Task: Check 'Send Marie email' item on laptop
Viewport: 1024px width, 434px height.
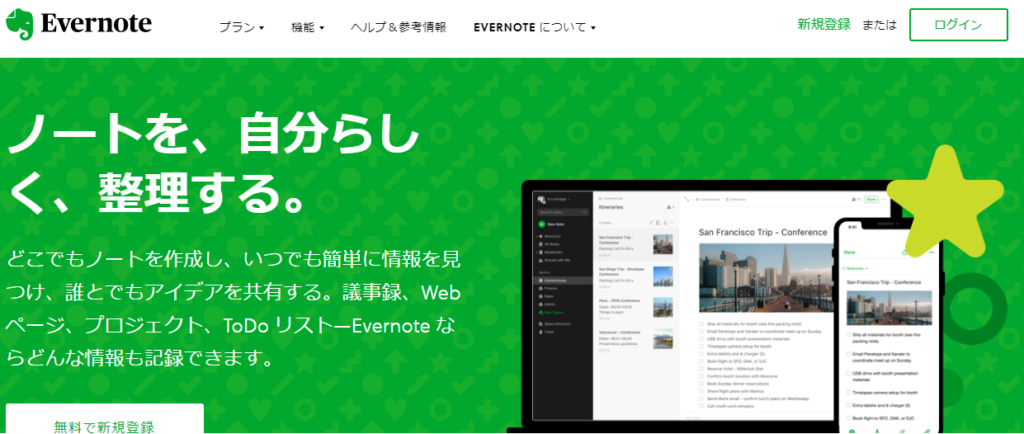Action: (701, 398)
